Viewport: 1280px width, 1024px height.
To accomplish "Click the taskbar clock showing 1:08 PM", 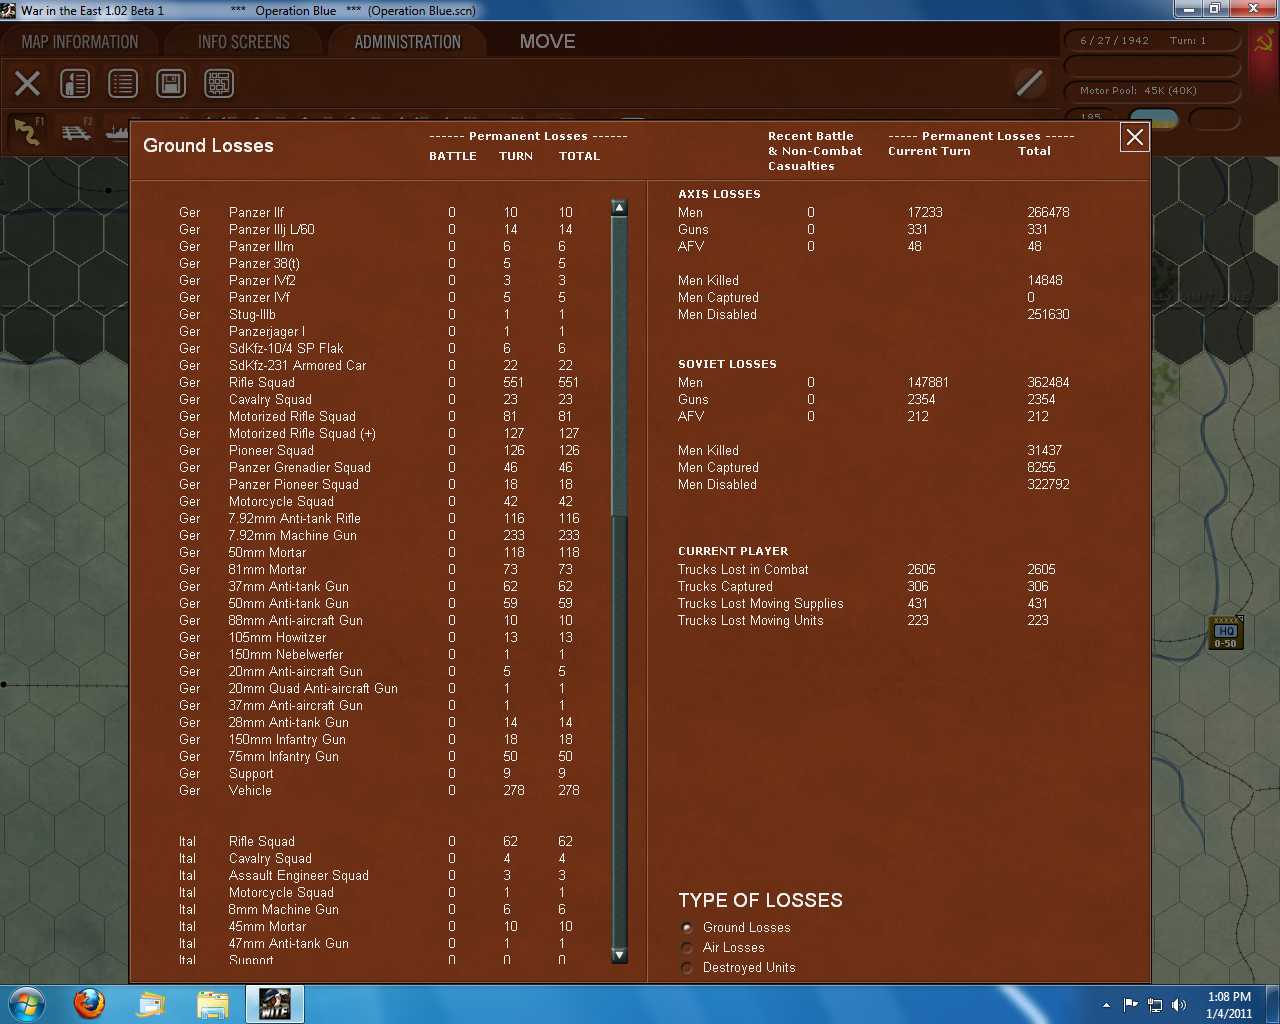I will [x=1229, y=1005].
